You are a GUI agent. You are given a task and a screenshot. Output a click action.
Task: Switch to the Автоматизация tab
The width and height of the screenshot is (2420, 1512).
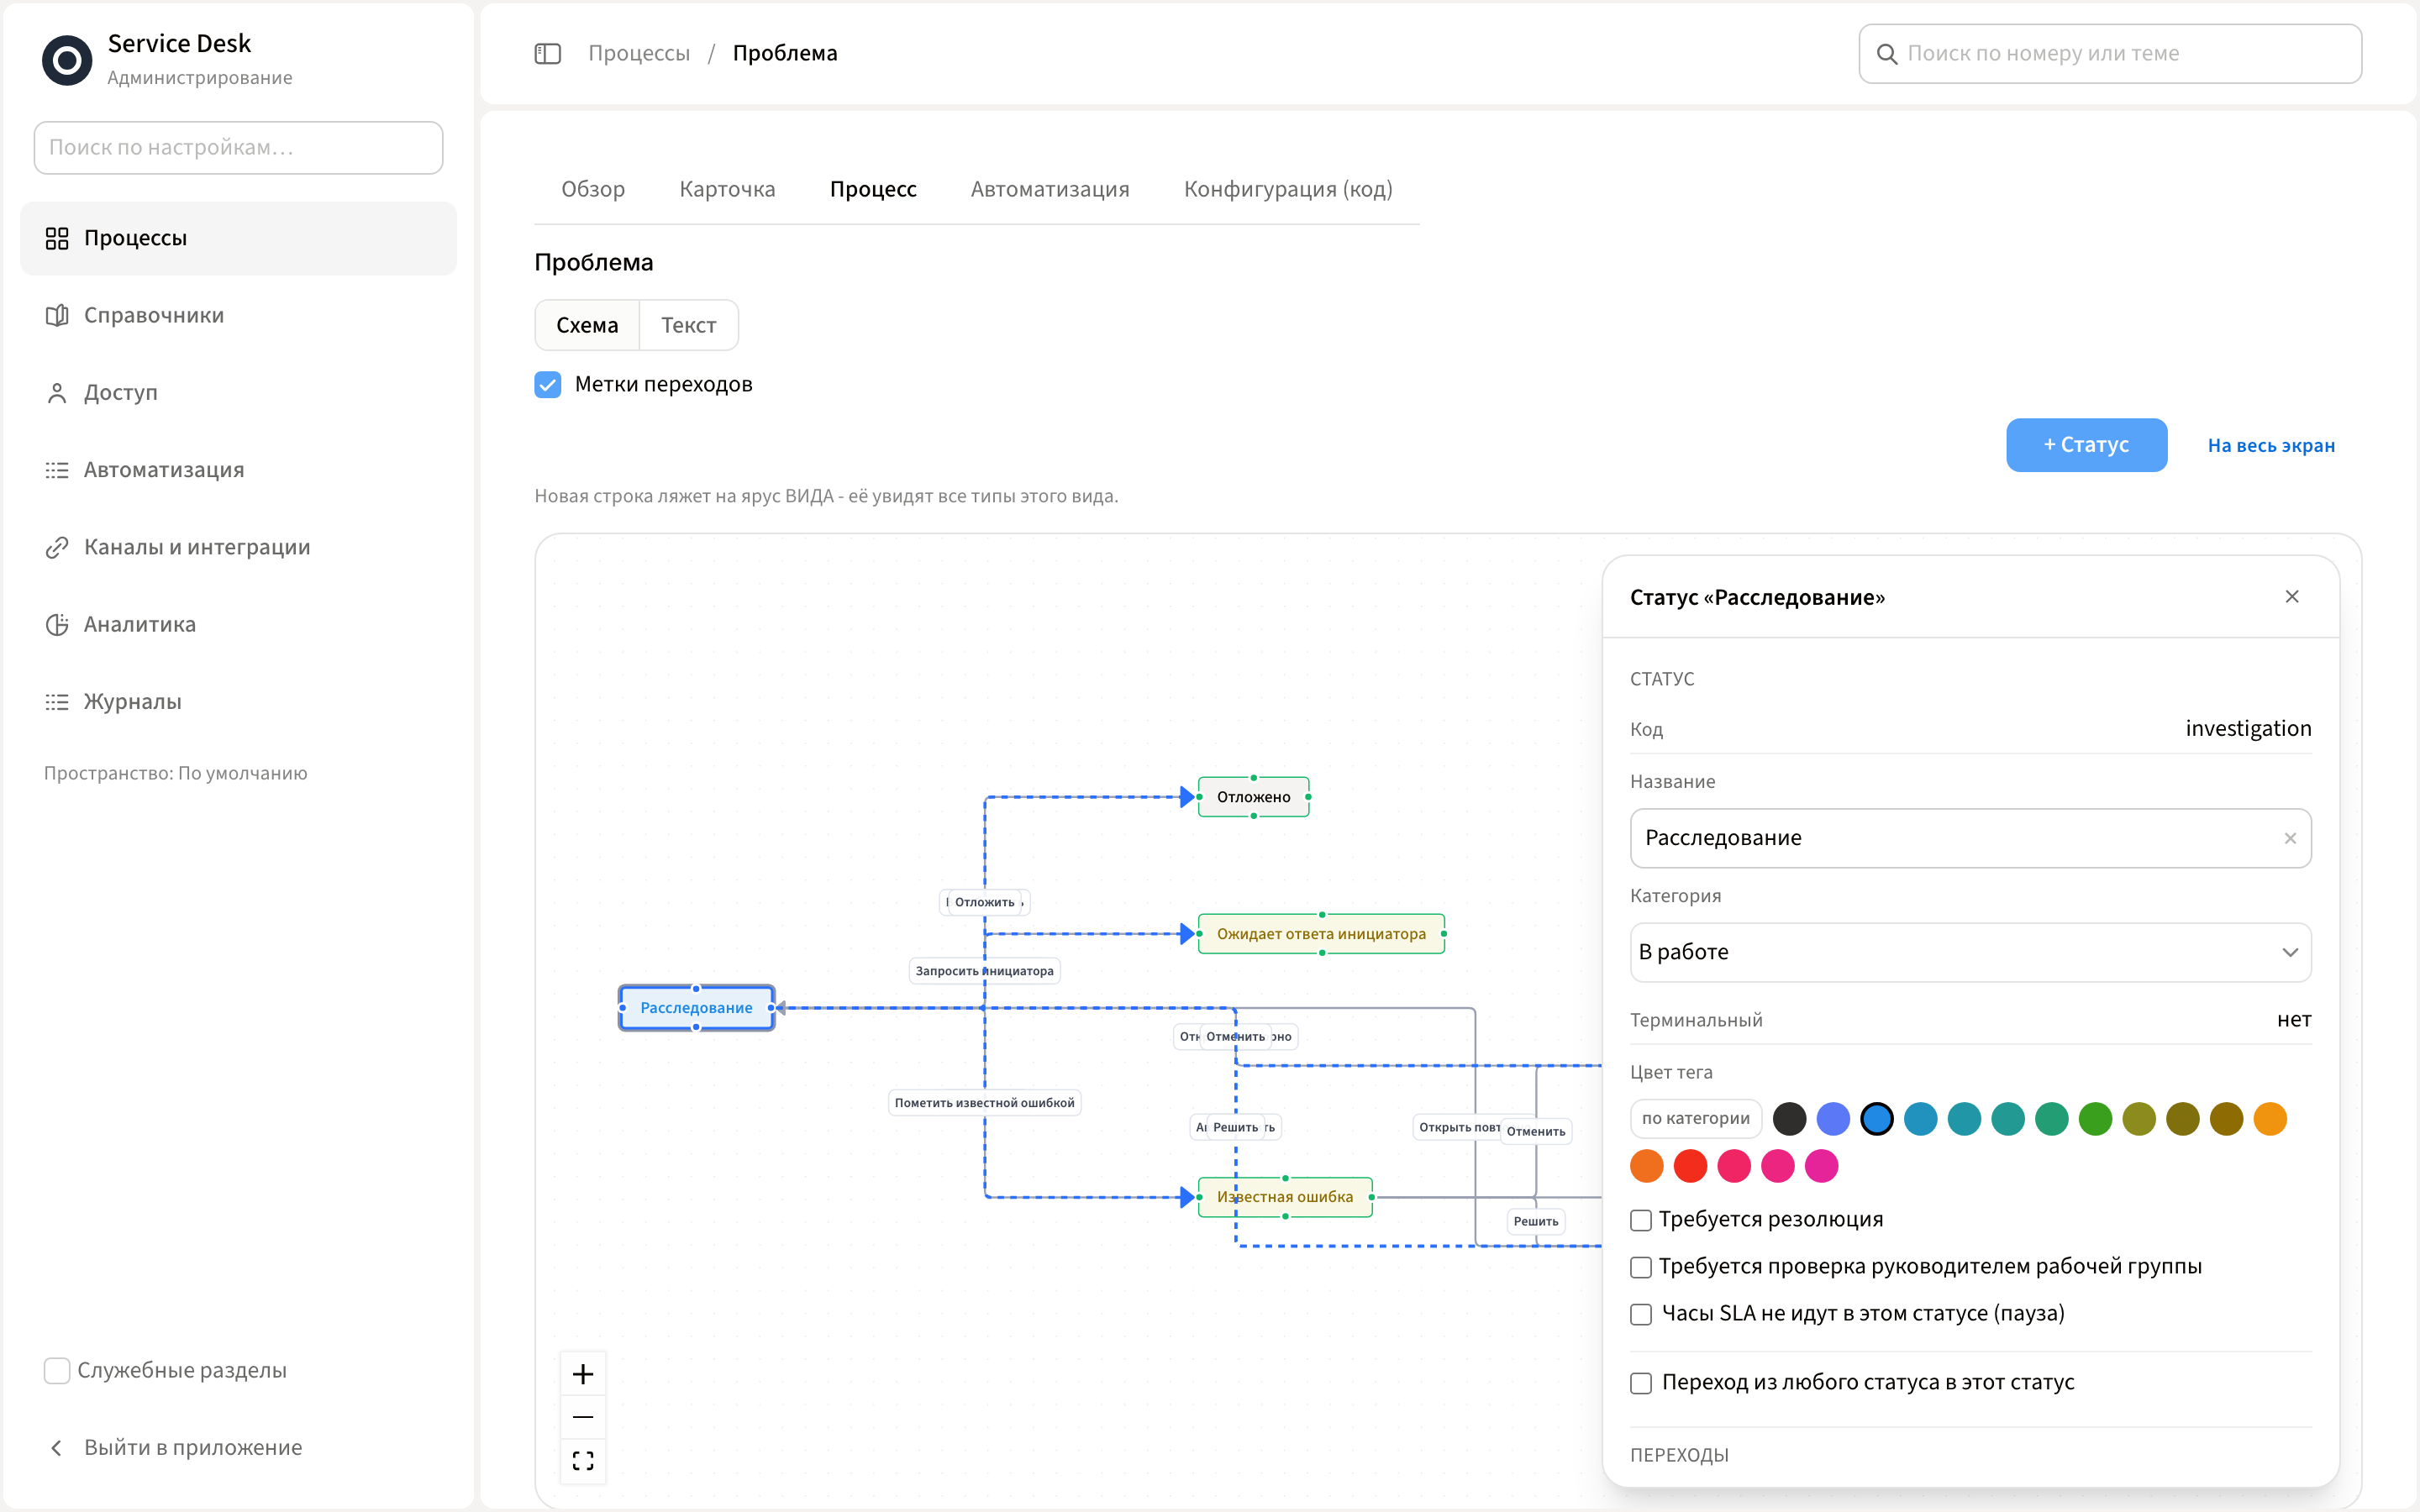click(x=1050, y=189)
